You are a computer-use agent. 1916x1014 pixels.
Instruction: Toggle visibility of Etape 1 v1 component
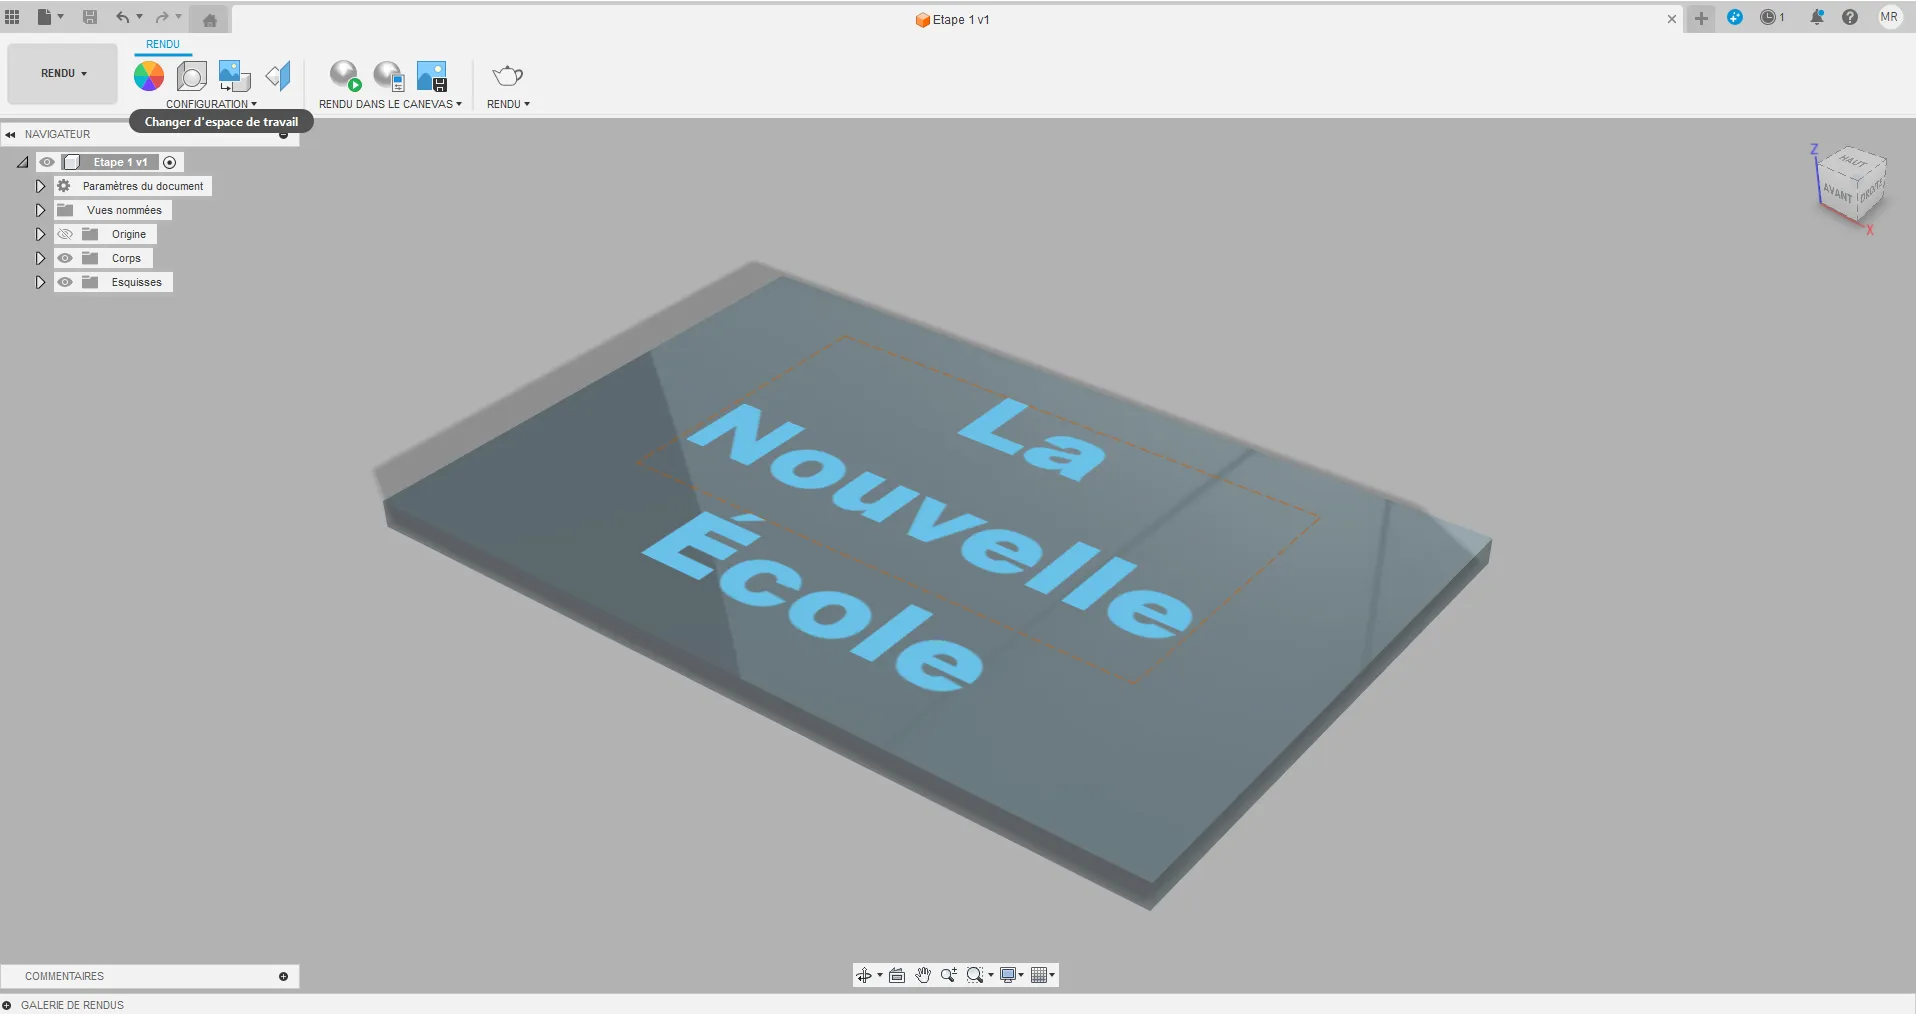pyautogui.click(x=47, y=162)
